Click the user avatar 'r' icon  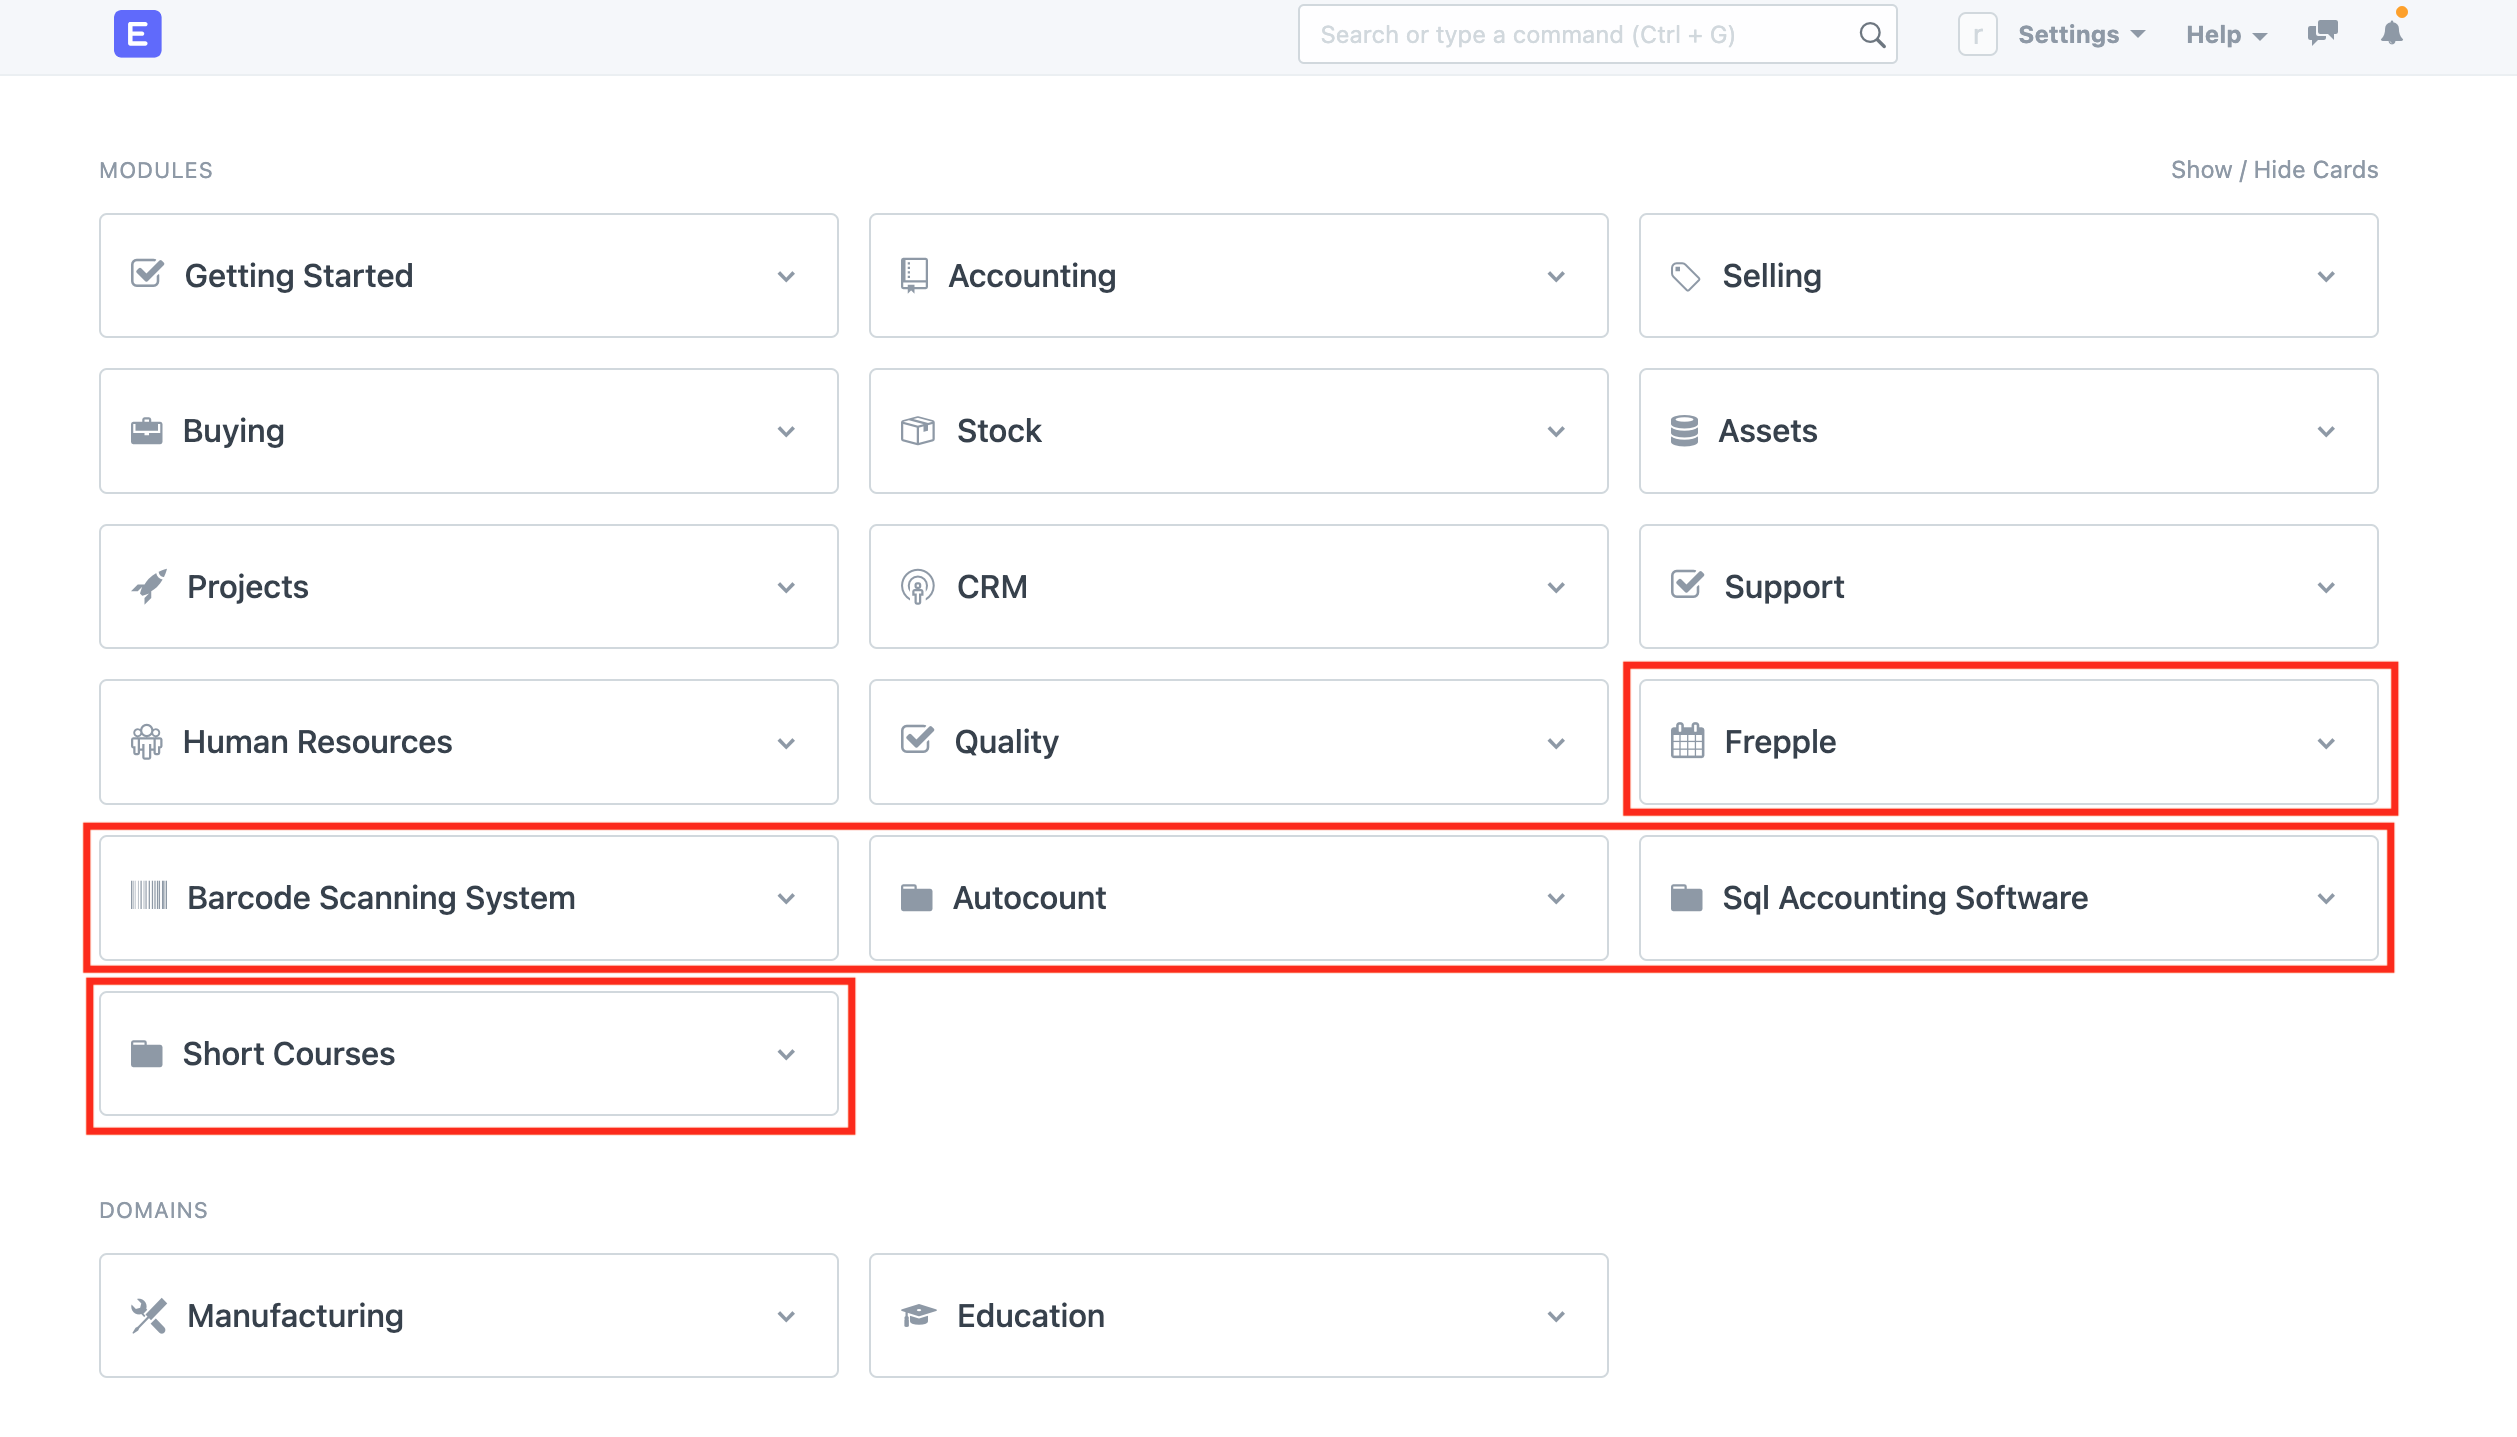1977,35
